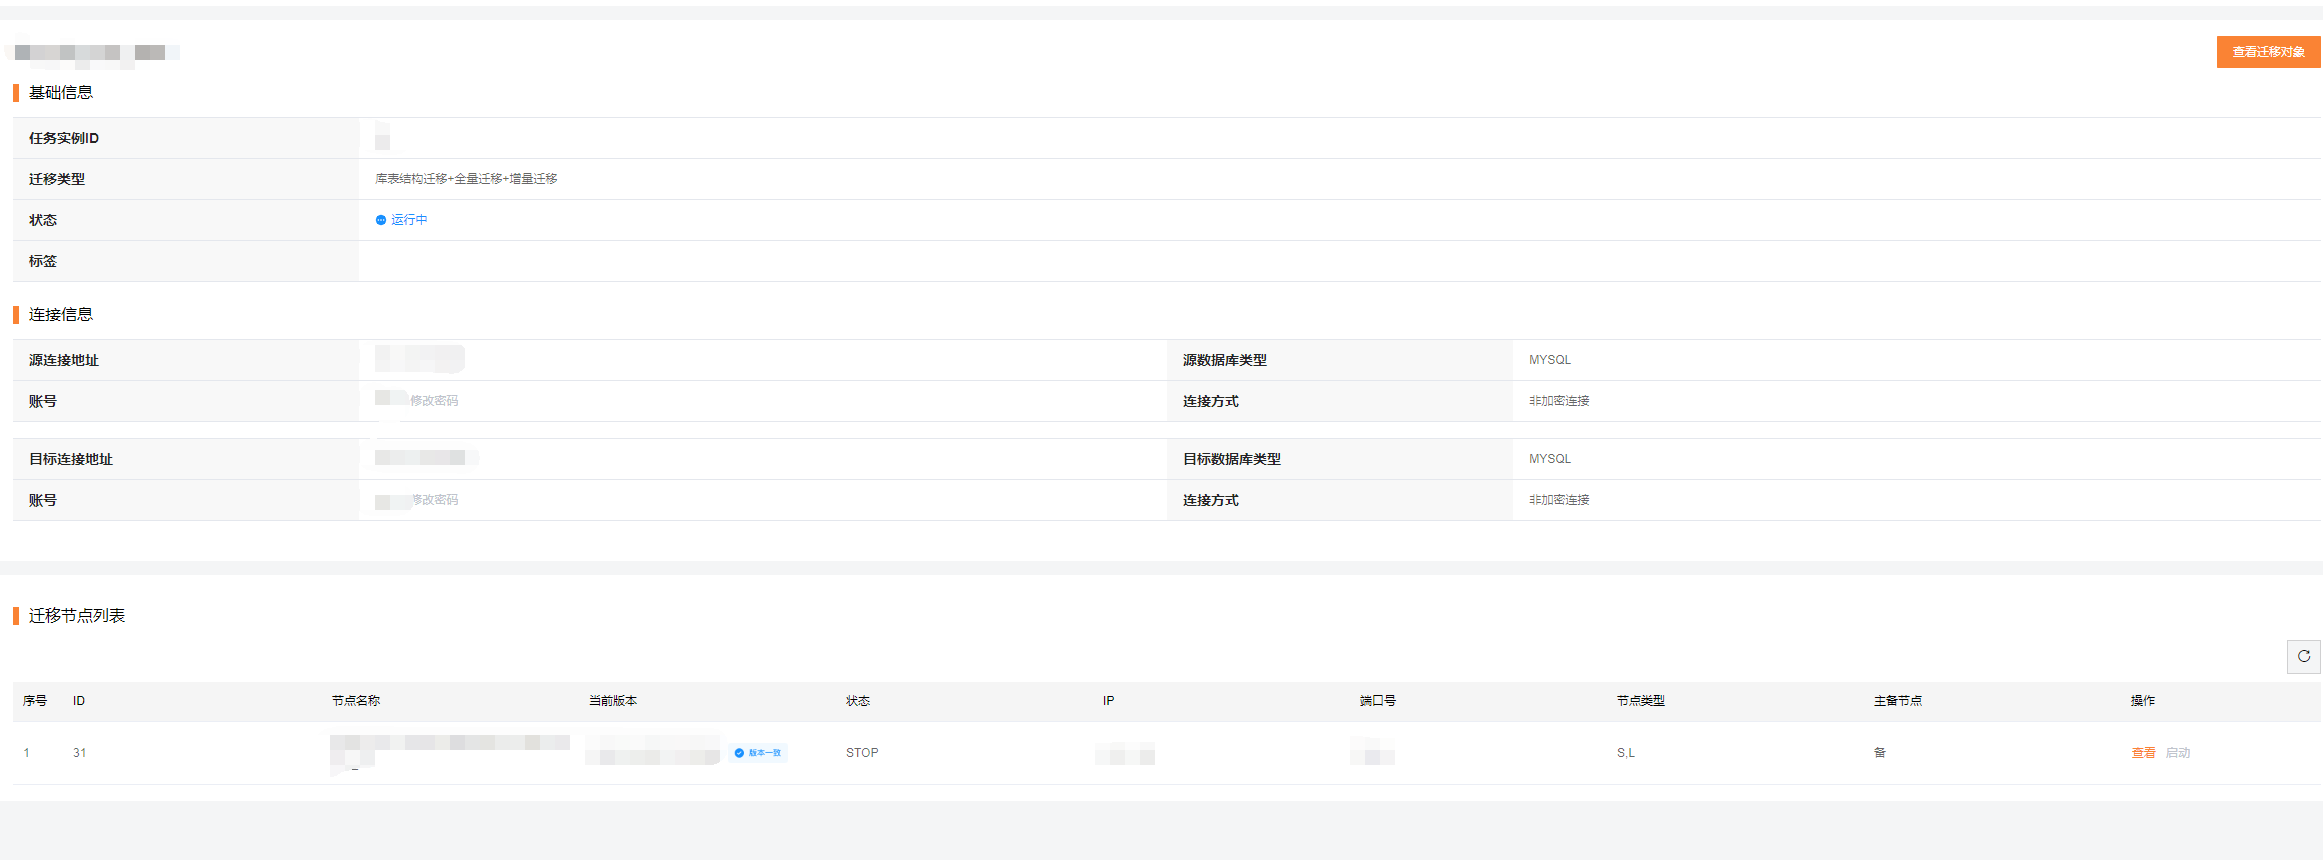The image size is (2323, 860).
Task: Click the 目标数据库类型 label
Action: 1232,460
